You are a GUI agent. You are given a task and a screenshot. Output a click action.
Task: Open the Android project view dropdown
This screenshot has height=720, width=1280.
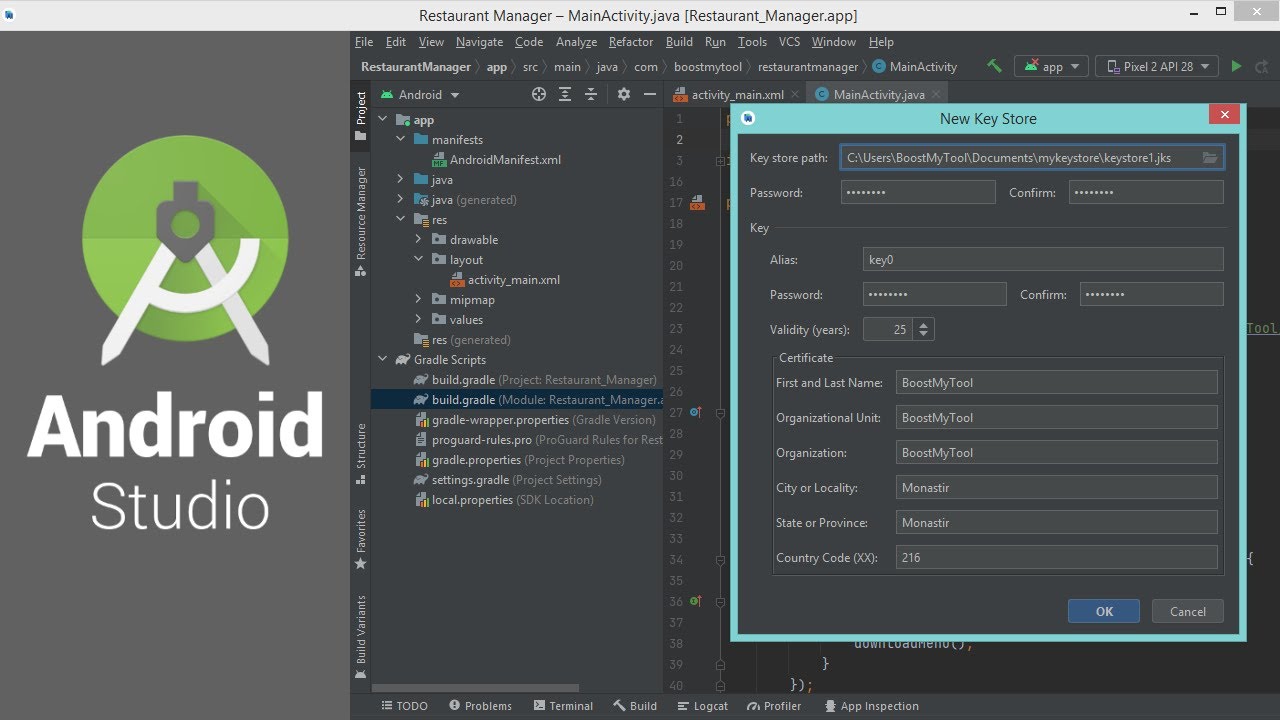click(x=420, y=95)
